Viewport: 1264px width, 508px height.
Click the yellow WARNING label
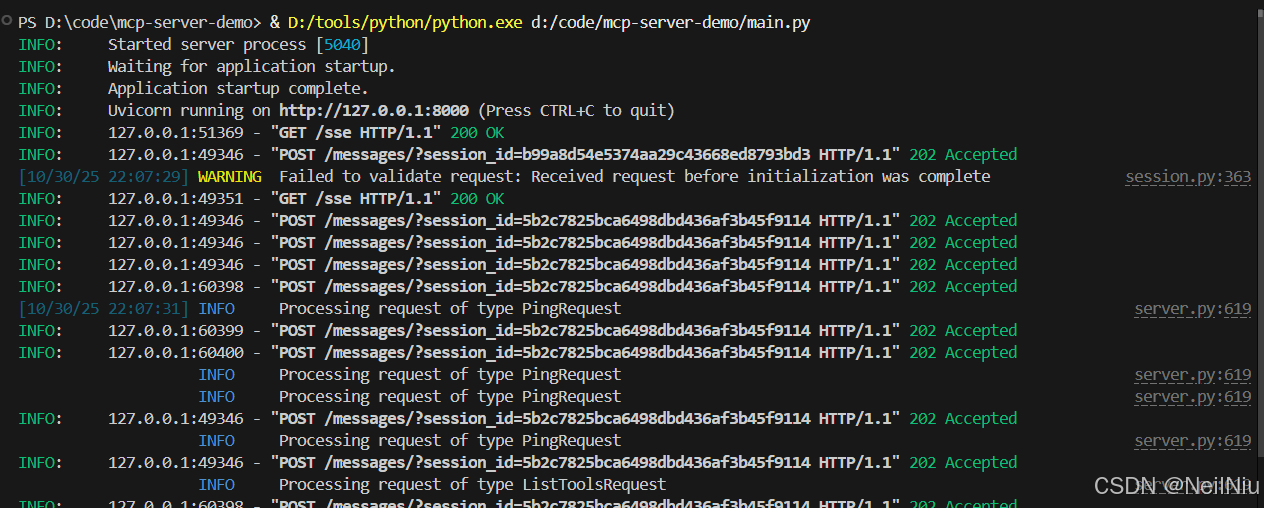coord(229,176)
